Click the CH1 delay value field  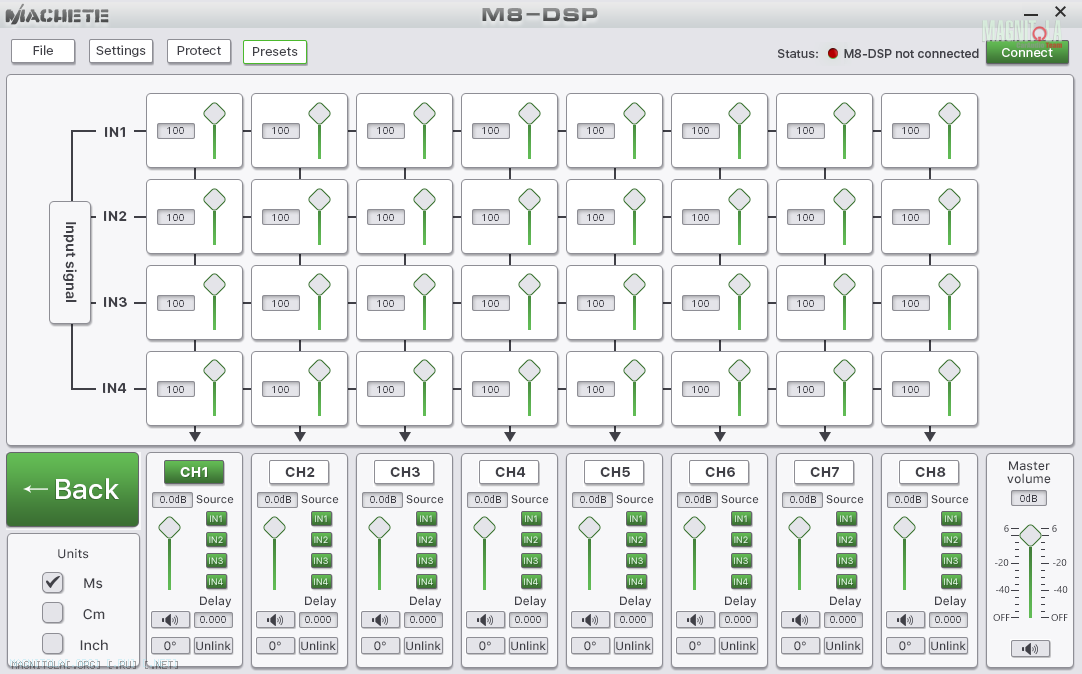click(x=213, y=620)
